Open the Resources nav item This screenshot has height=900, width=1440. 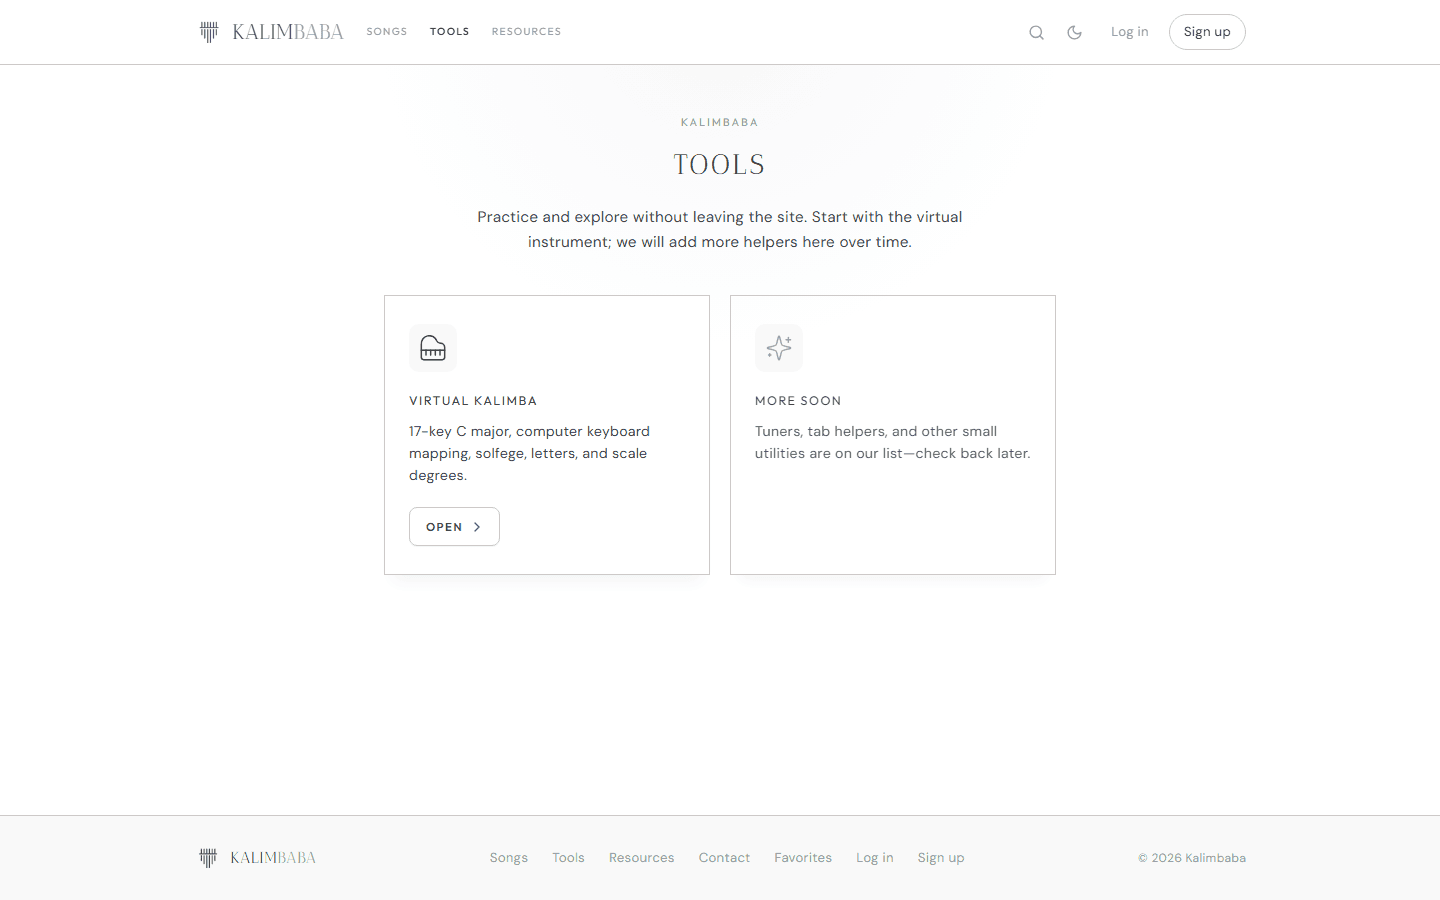point(526,32)
